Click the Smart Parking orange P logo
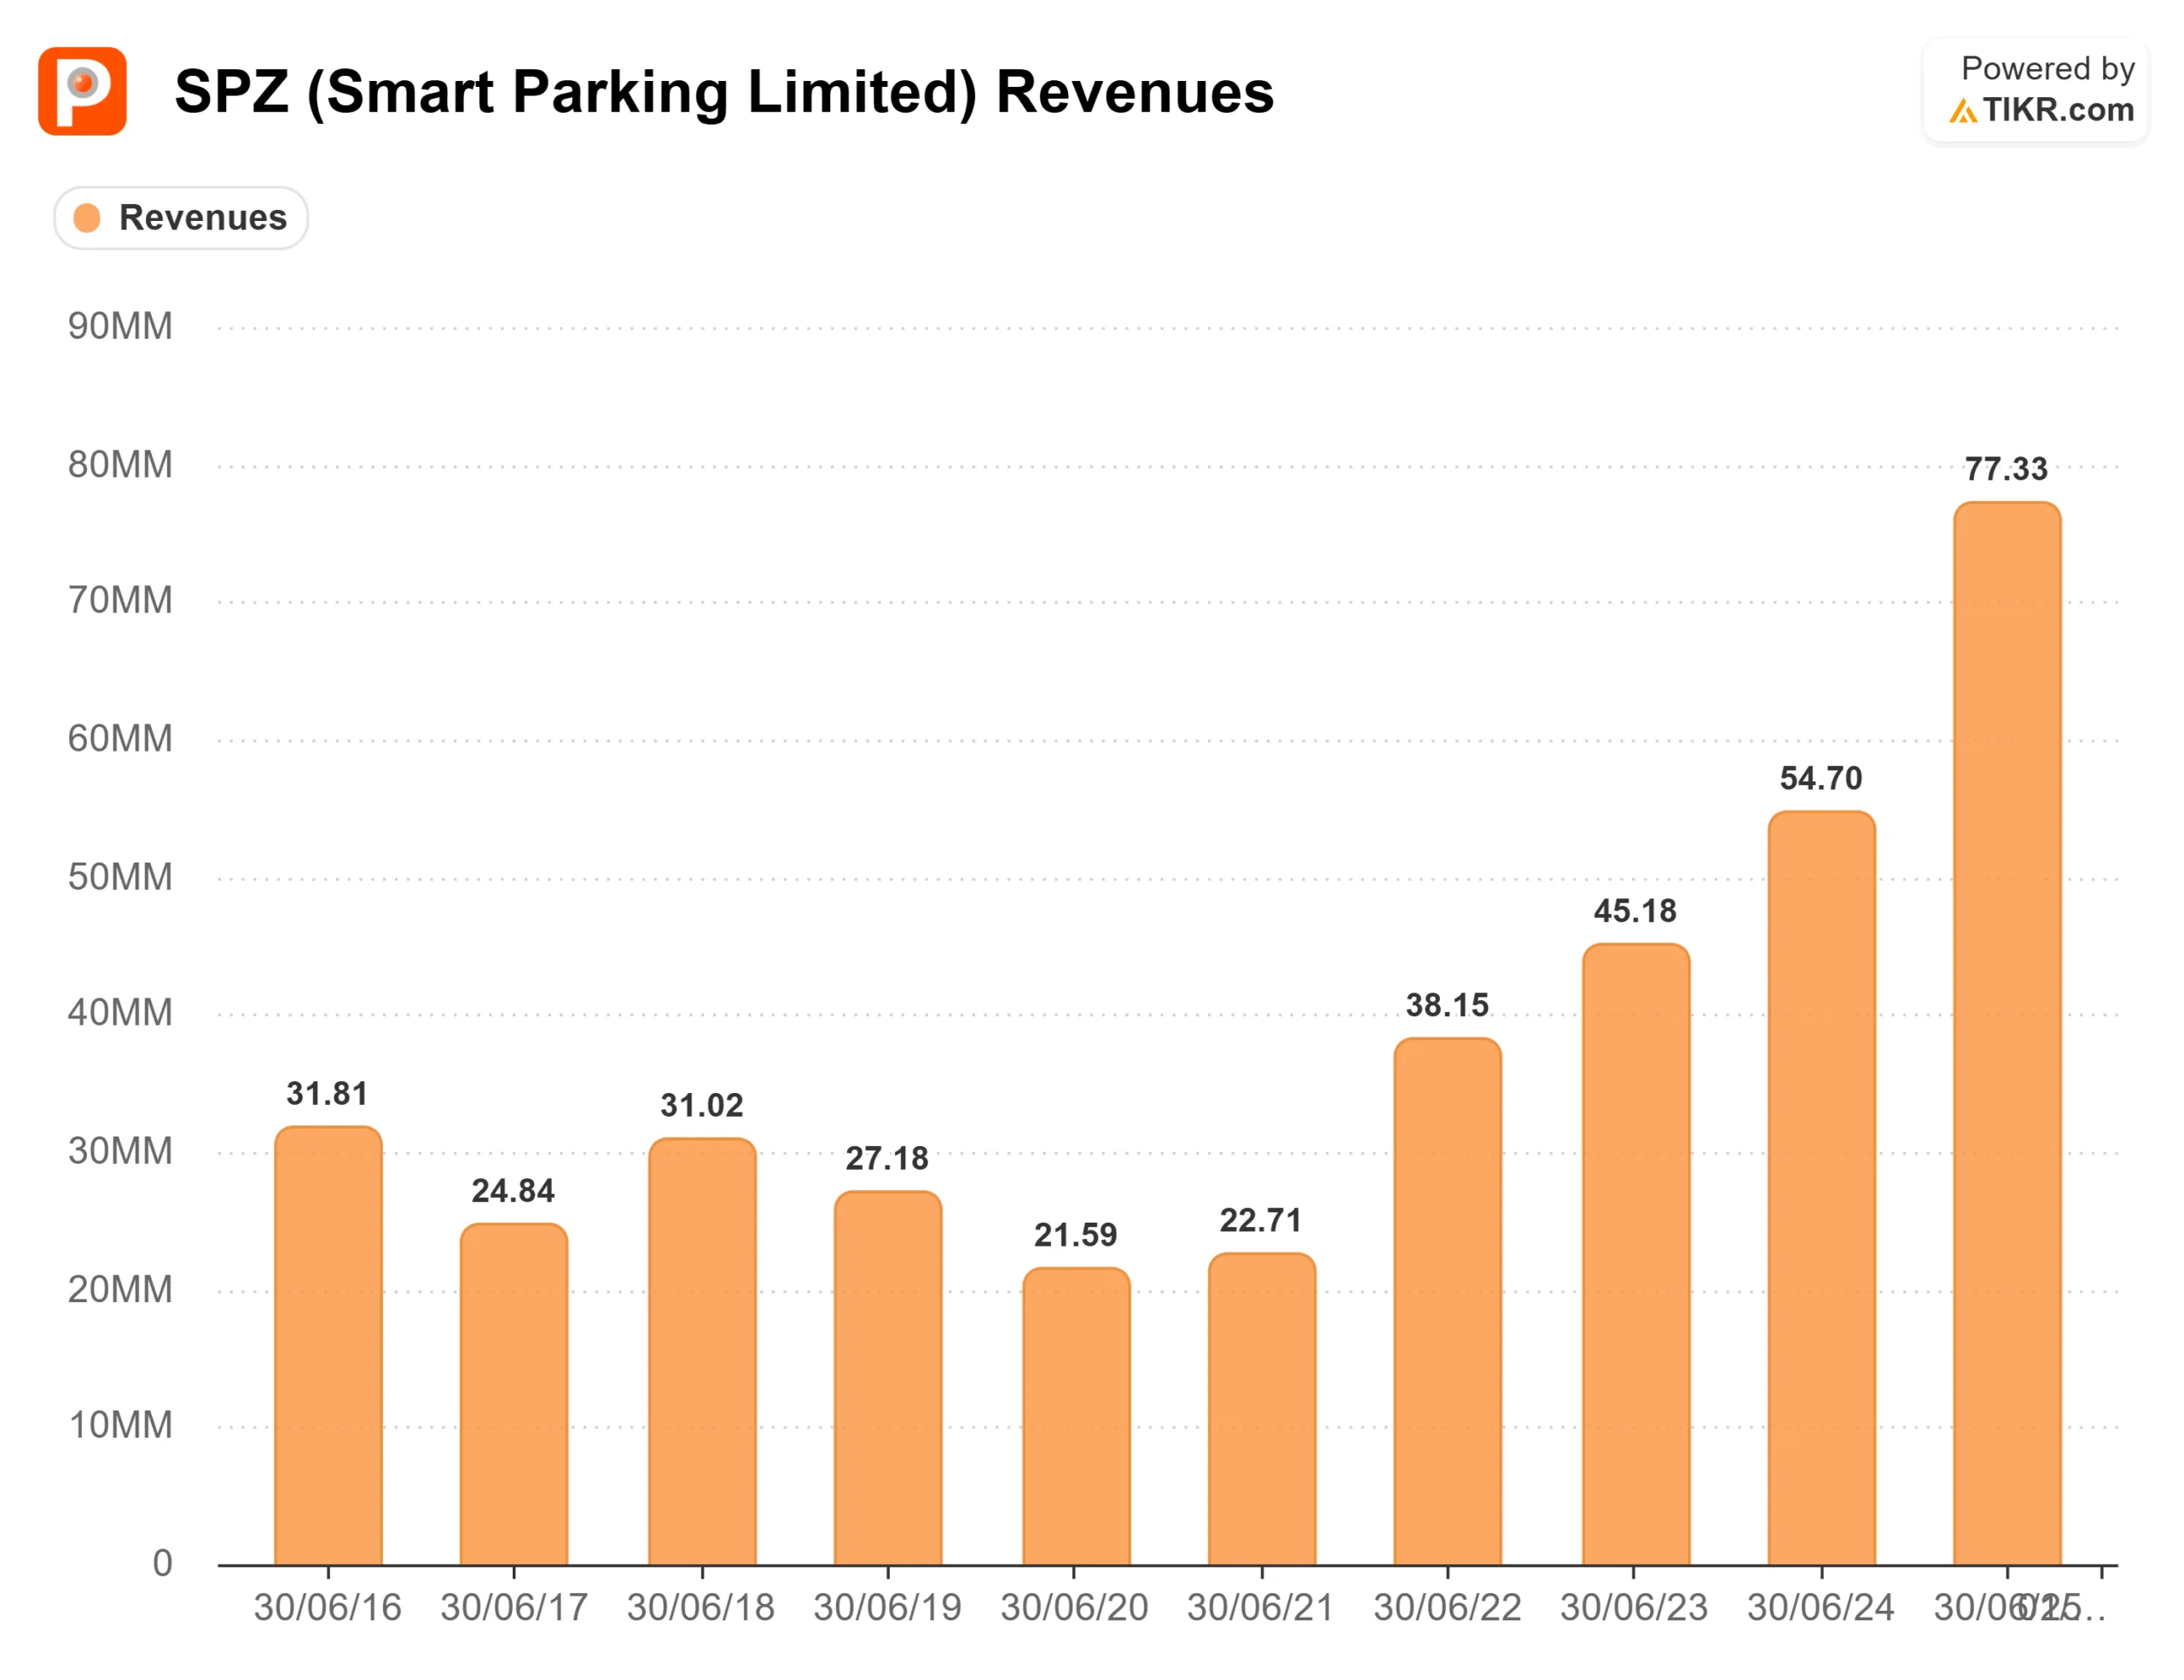Viewport: 2184px width, 1680px height. 82,91
